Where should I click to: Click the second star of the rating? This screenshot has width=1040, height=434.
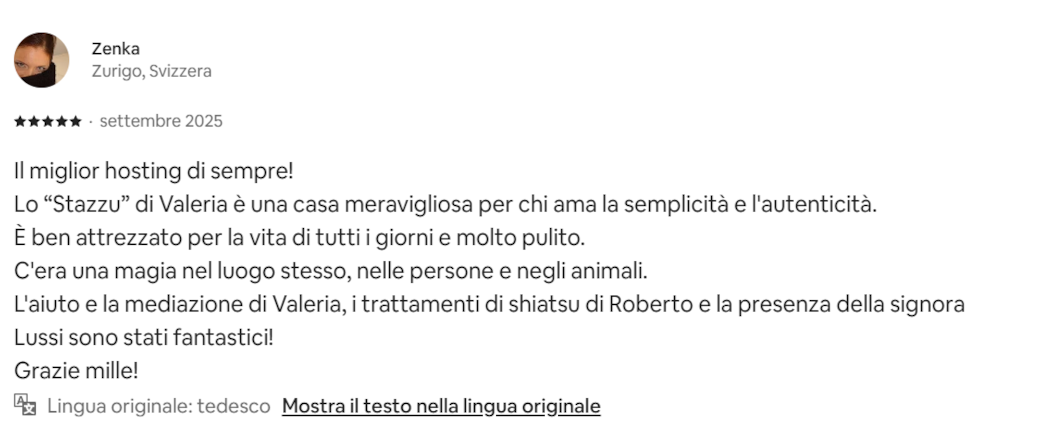[34, 122]
